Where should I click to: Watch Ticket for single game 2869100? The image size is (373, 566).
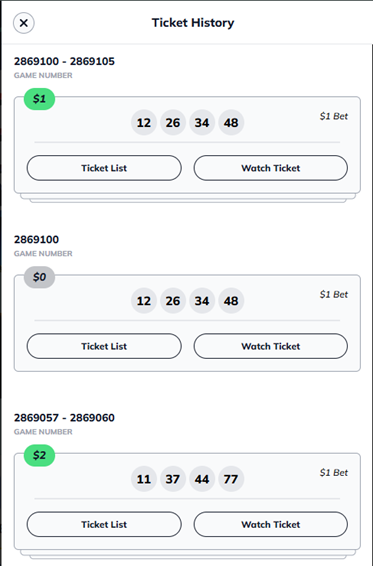point(270,346)
